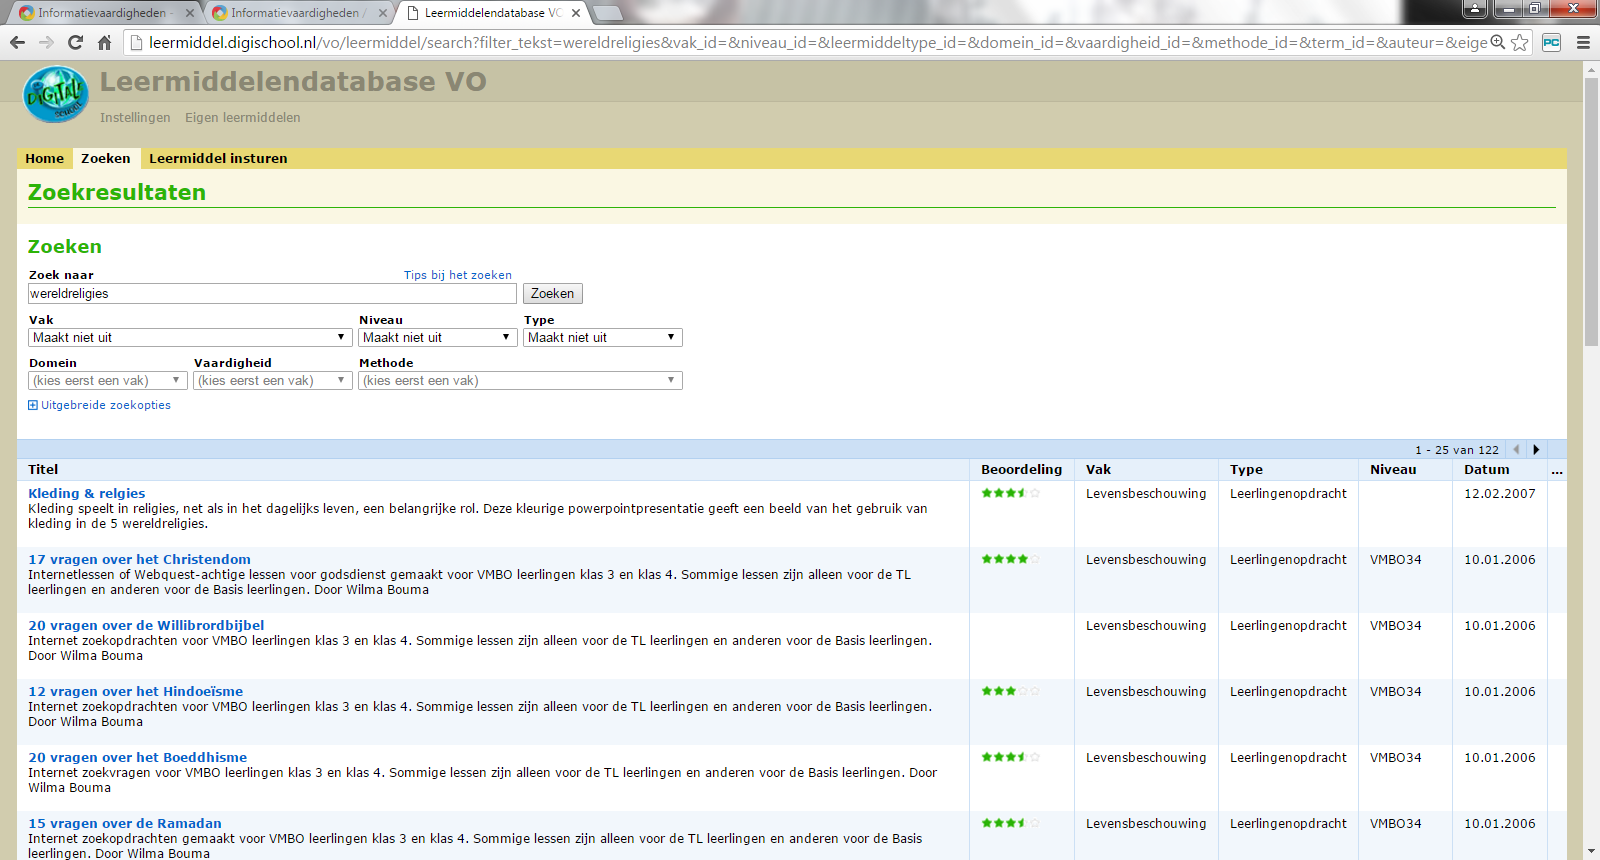Click the 'Zoek naar' search text field
The image size is (1600, 860).
(272, 294)
